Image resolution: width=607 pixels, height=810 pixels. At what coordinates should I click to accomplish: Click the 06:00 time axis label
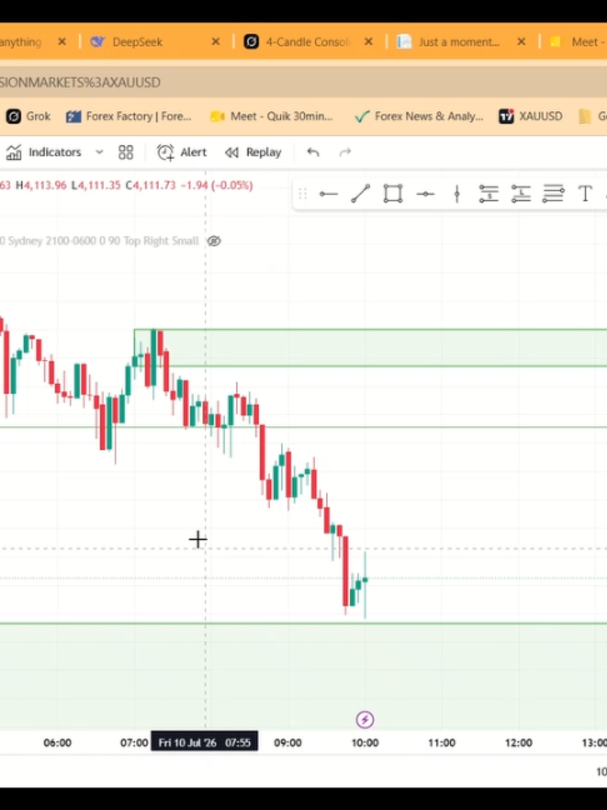[x=57, y=742]
